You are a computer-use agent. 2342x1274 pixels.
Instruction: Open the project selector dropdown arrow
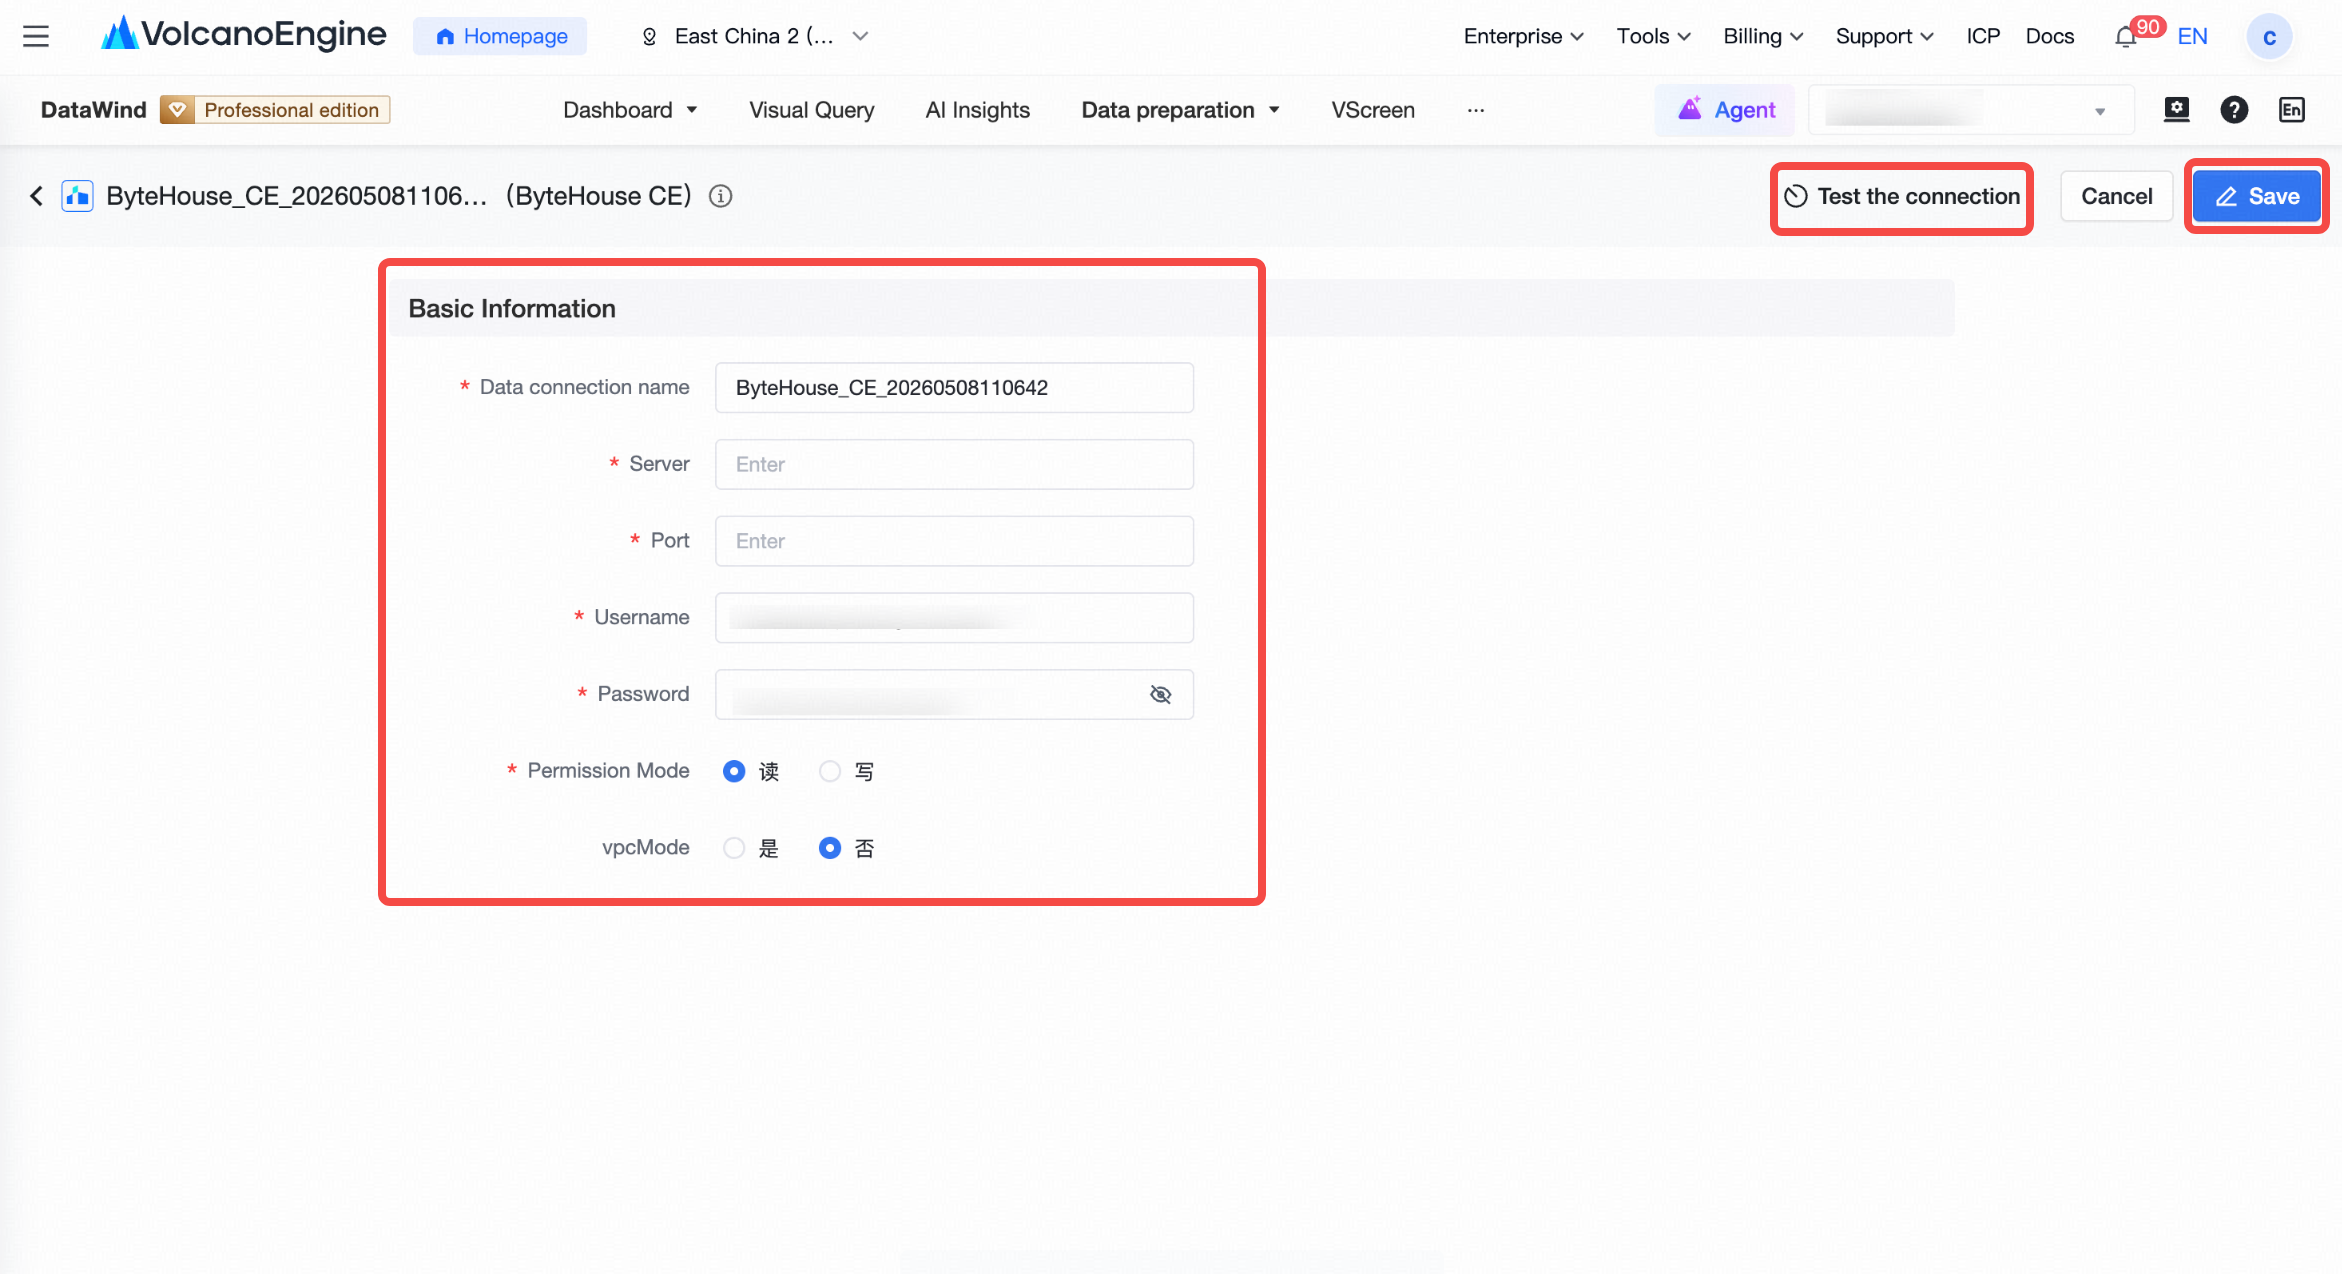tap(2099, 111)
